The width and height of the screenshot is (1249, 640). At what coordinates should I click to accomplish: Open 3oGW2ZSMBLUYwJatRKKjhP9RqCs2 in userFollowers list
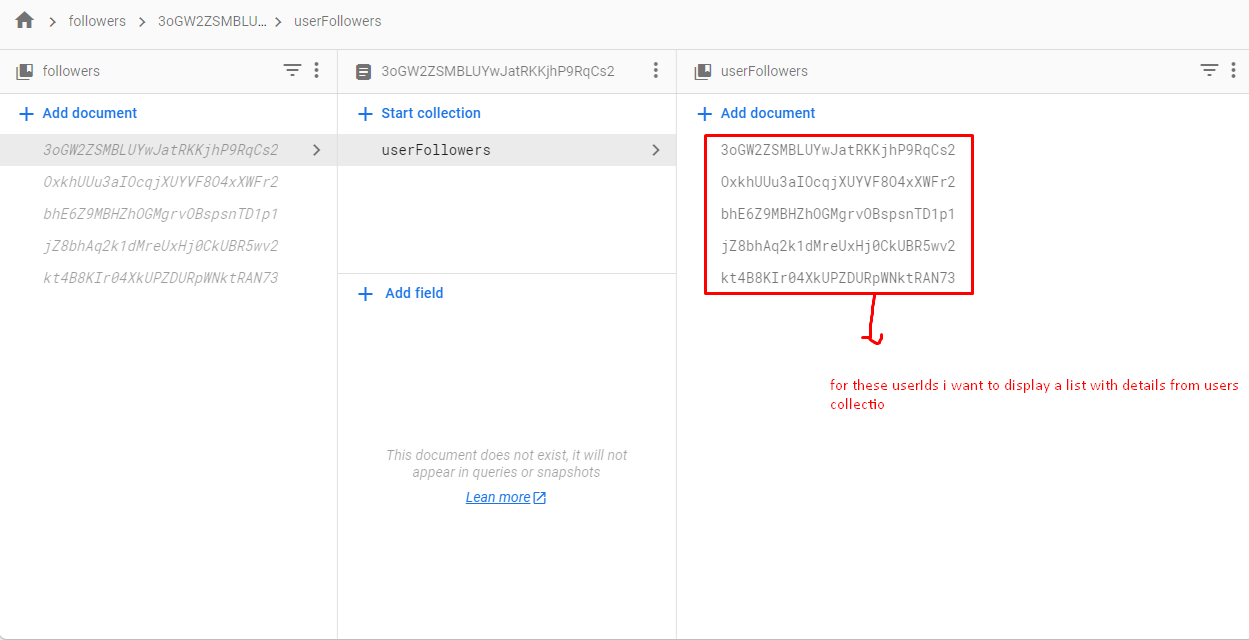838,150
